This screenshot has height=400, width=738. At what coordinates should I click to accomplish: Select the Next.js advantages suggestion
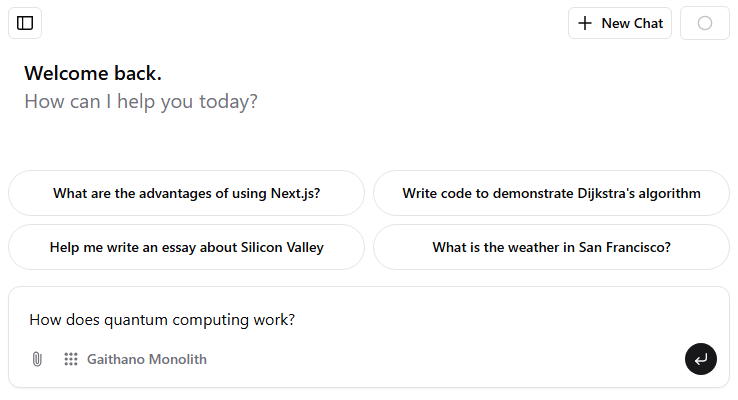186,193
